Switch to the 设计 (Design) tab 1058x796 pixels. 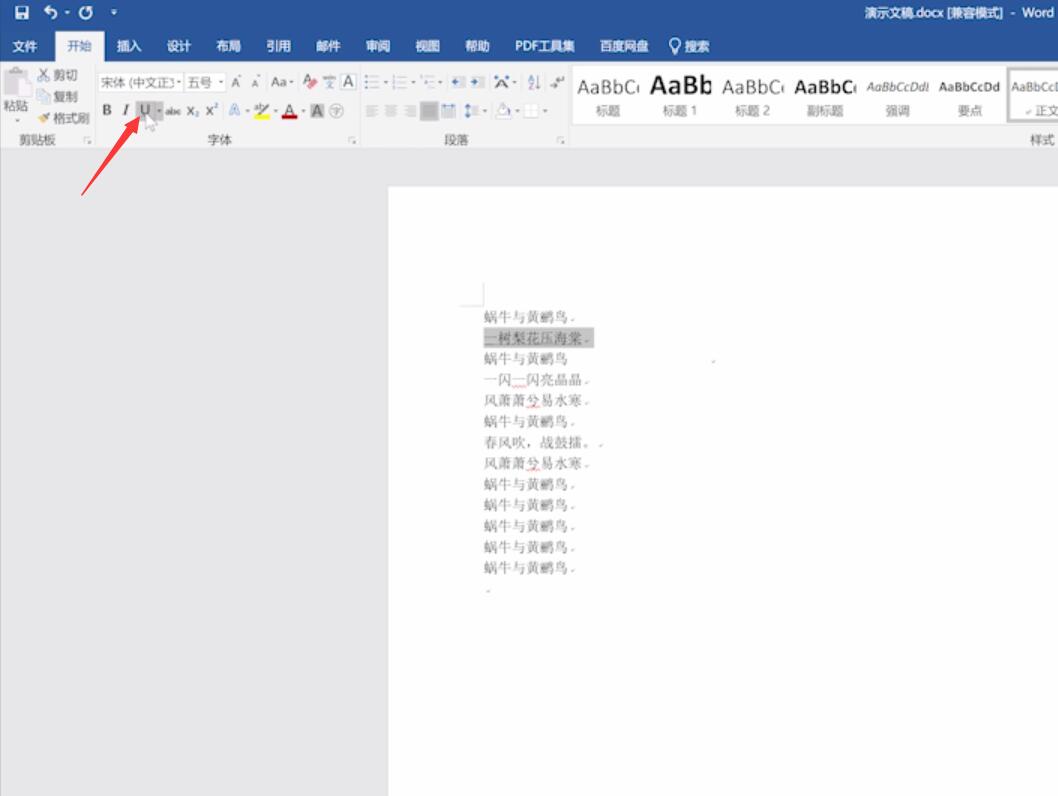point(179,46)
